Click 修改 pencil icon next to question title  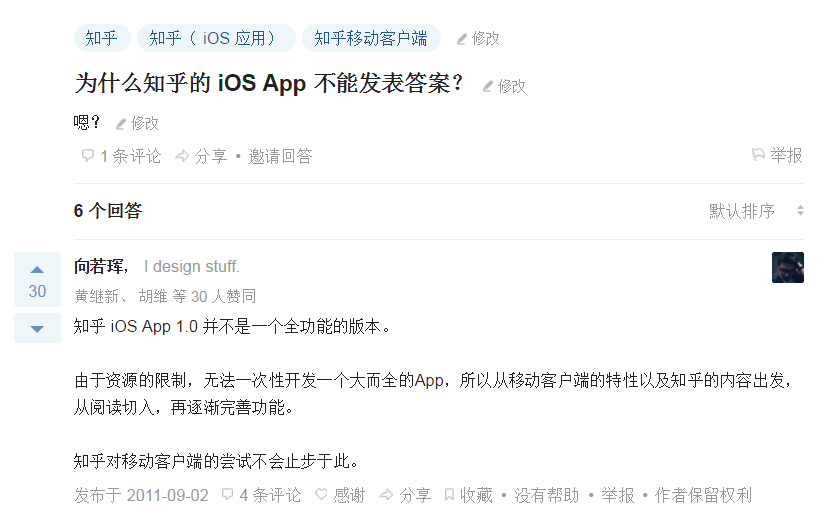point(488,87)
